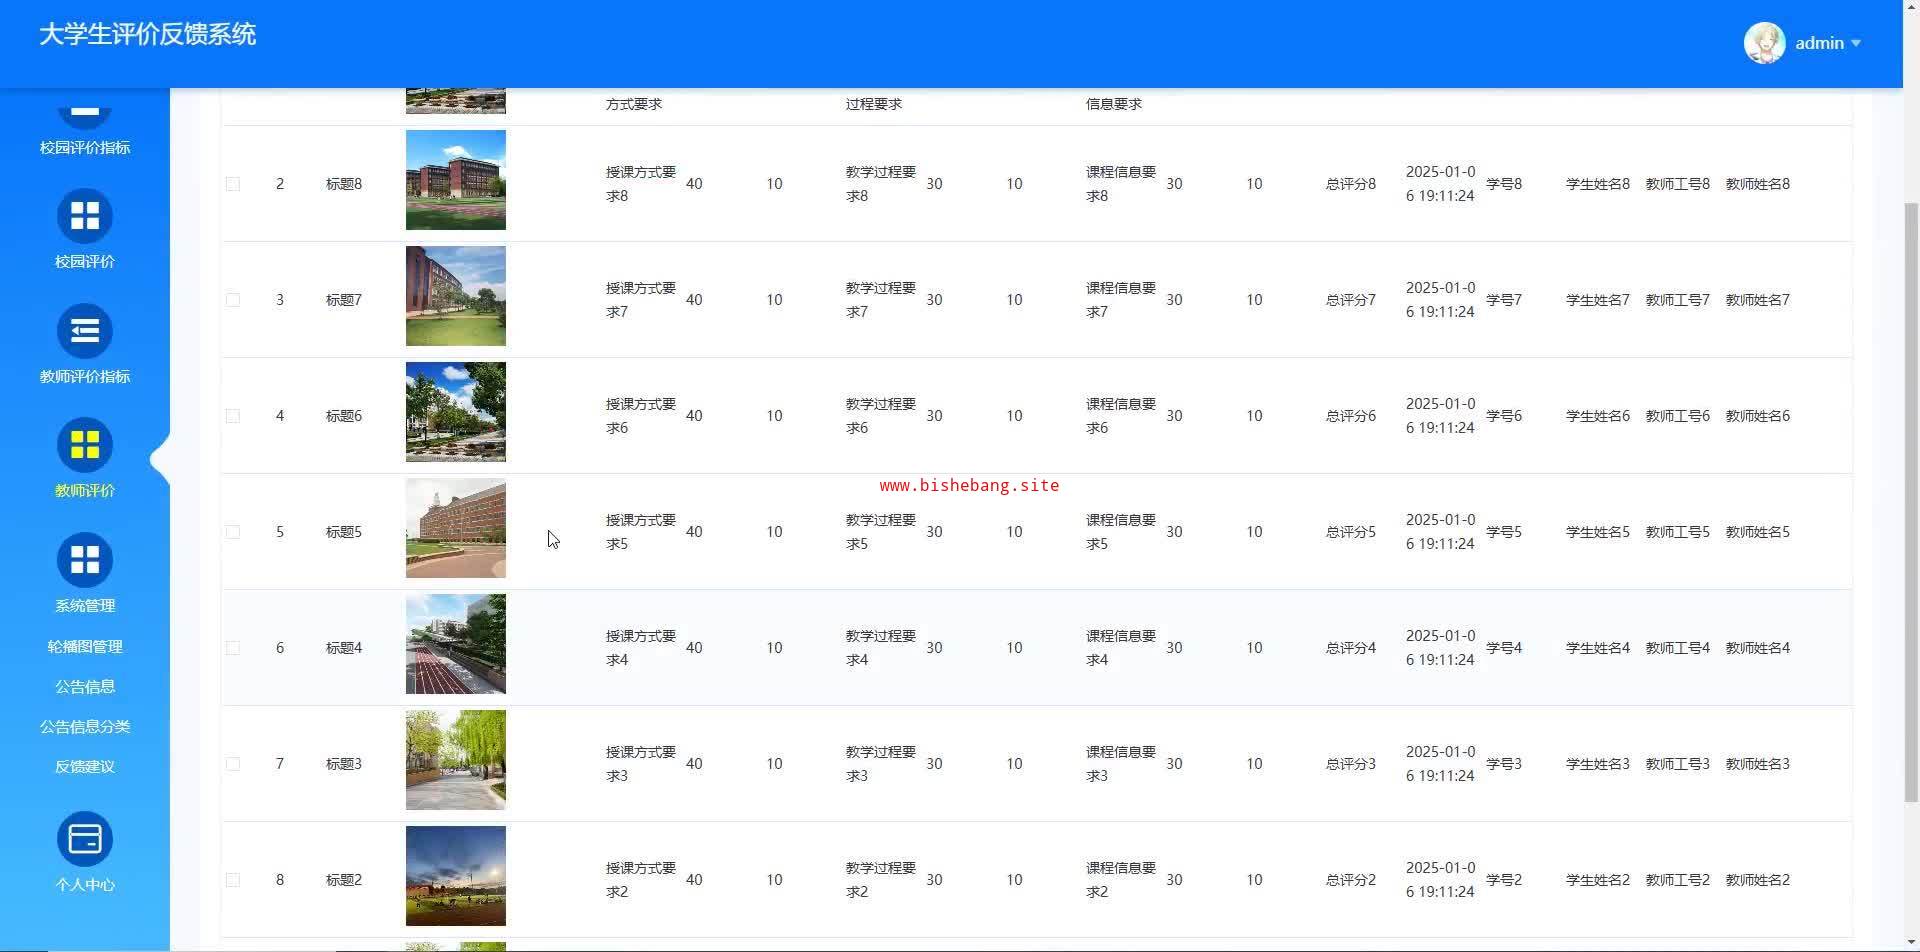This screenshot has width=1920, height=952.
Task: Click the 教学过程要求7 cell
Action: (x=881, y=300)
